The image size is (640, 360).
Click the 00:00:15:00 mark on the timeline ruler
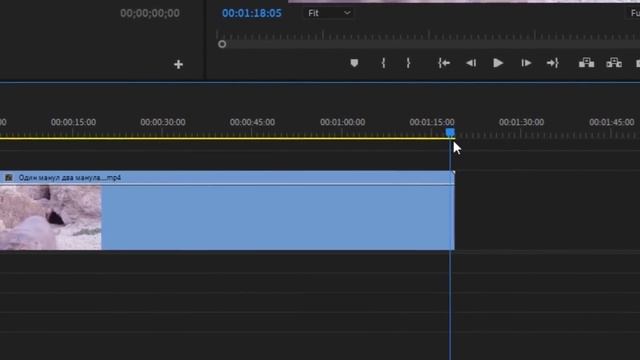pos(73,122)
